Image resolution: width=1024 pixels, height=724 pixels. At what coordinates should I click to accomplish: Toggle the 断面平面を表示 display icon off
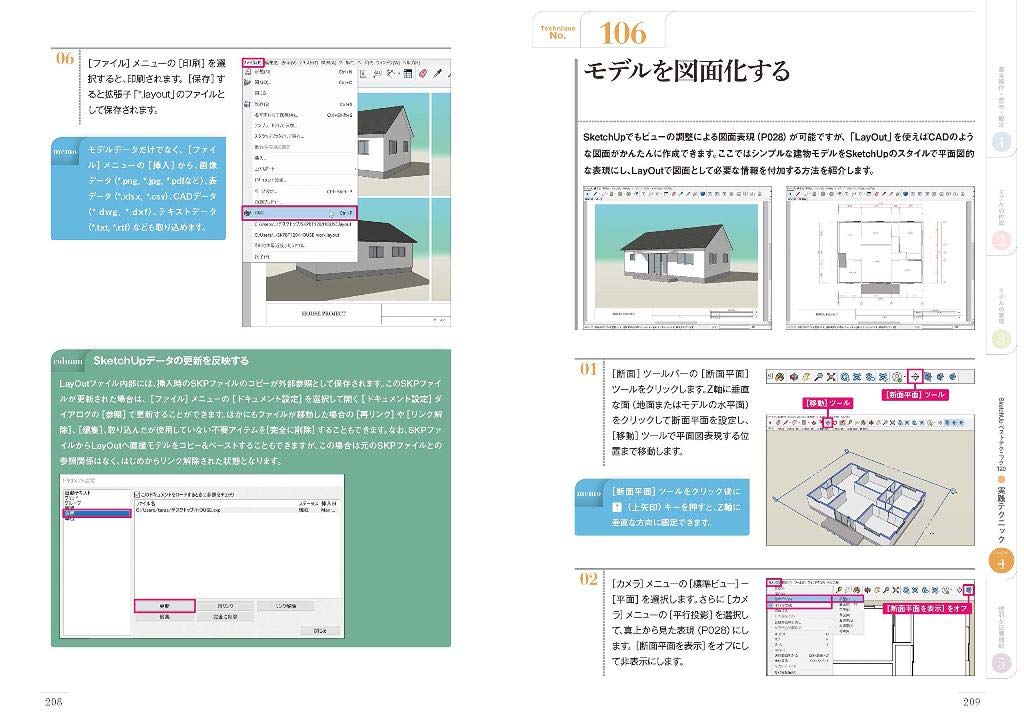(969, 591)
